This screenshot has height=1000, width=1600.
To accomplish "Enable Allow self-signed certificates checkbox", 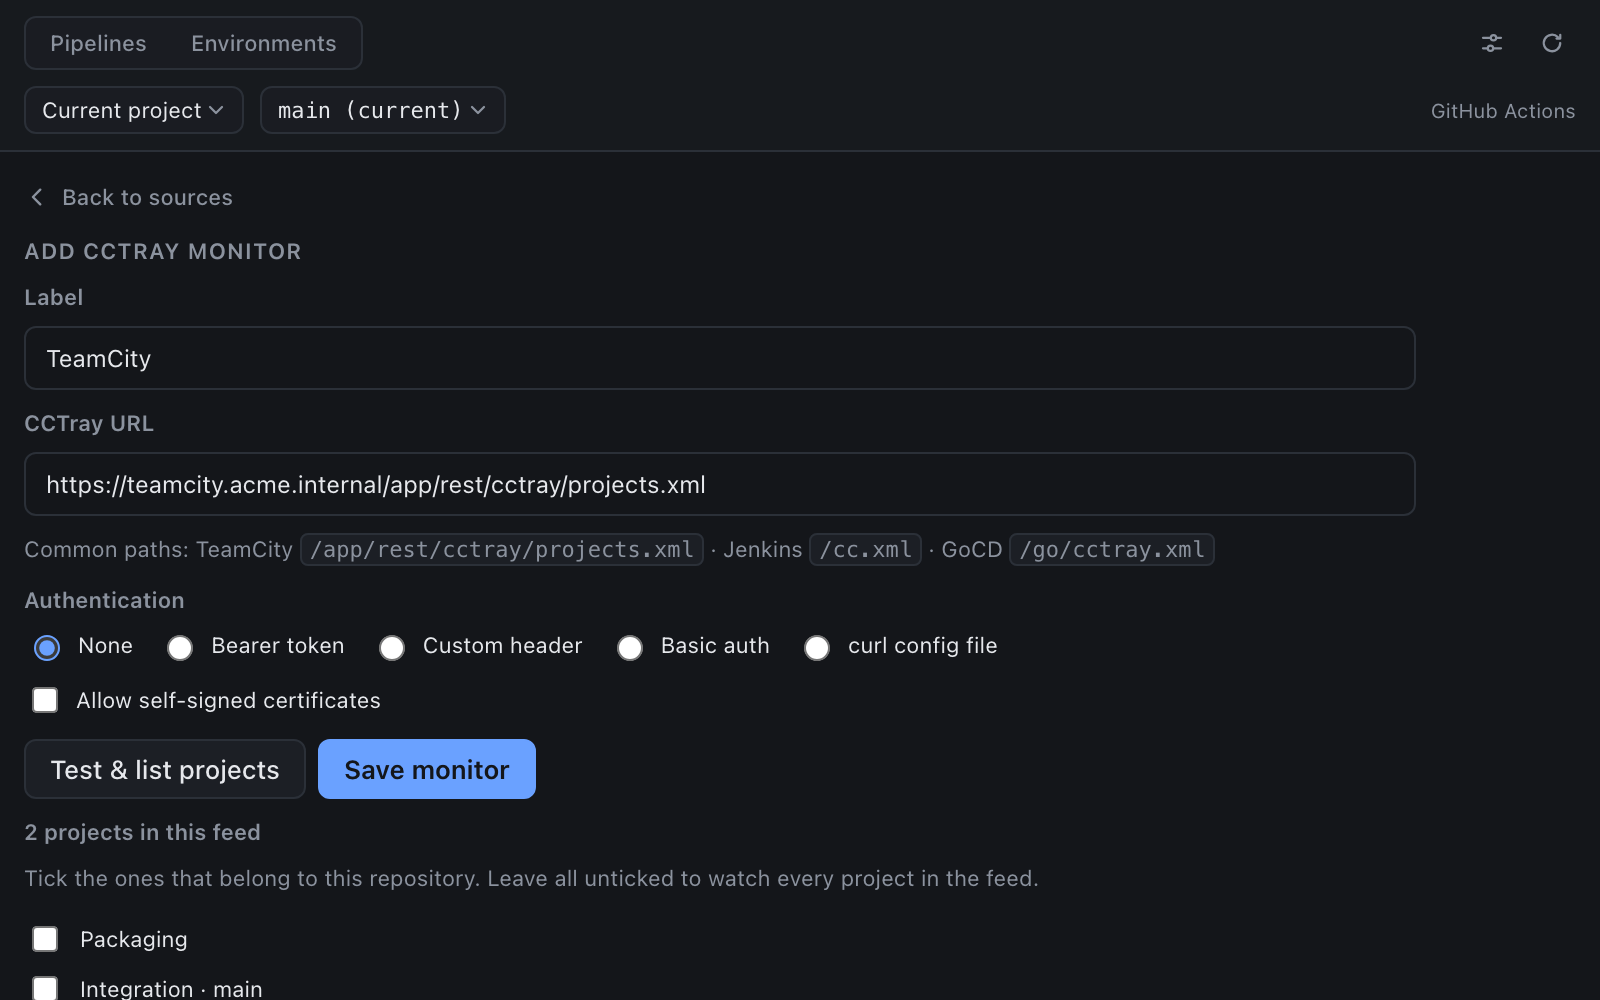I will 45,700.
